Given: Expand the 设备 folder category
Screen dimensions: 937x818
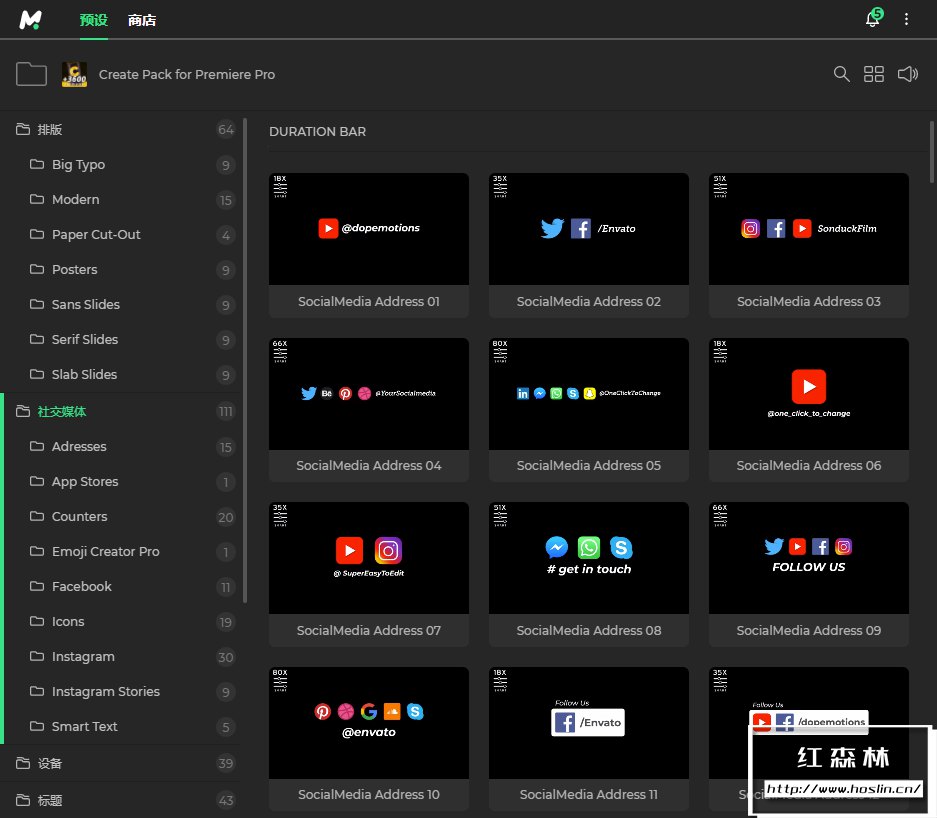Looking at the screenshot, I should (50, 763).
